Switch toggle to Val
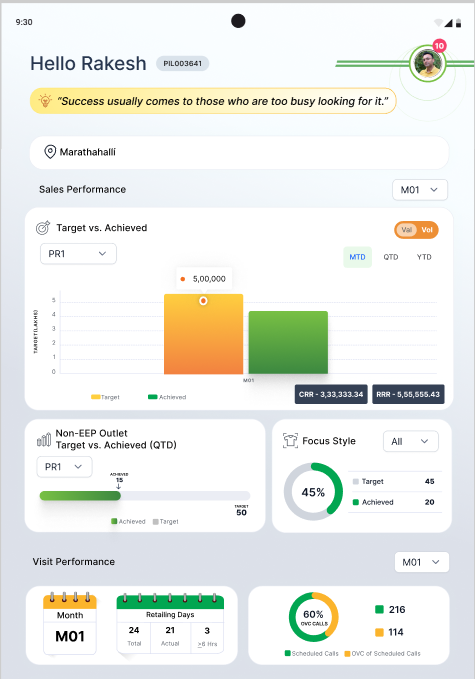The image size is (475, 679). (x=406, y=230)
